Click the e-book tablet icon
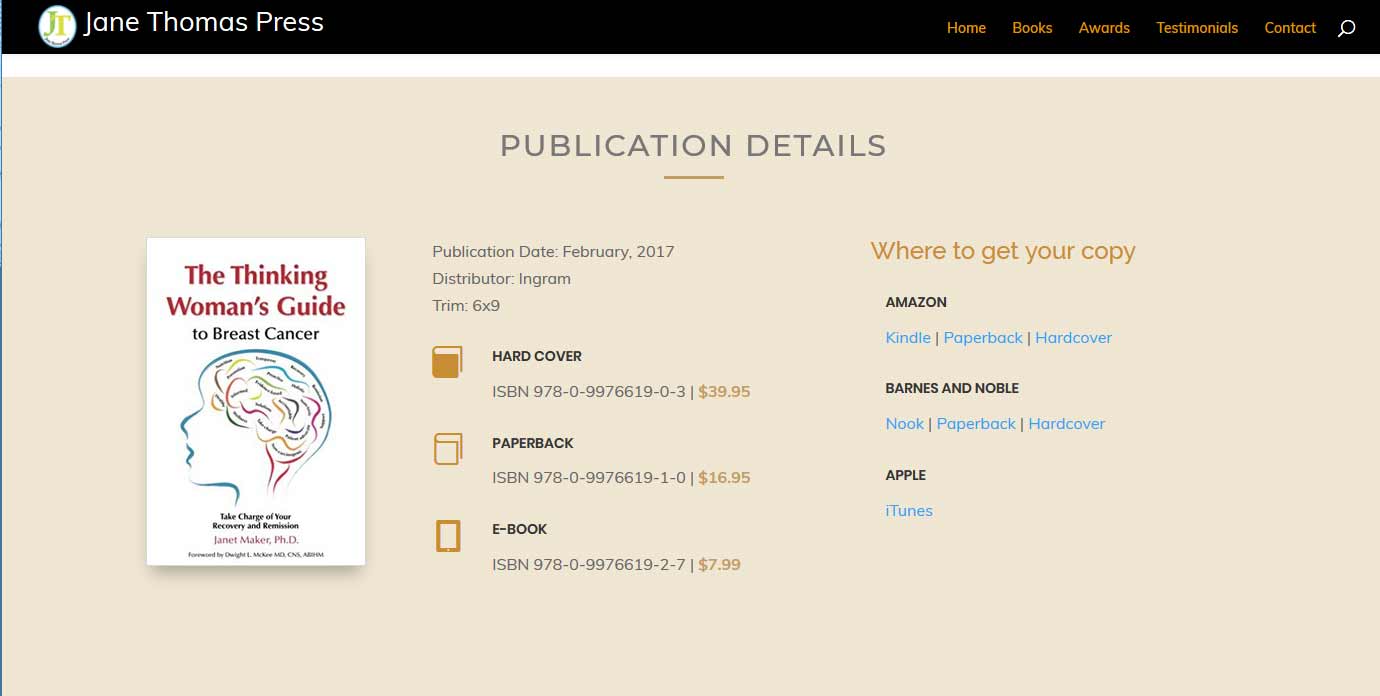The width and height of the screenshot is (1380, 696). (x=447, y=536)
